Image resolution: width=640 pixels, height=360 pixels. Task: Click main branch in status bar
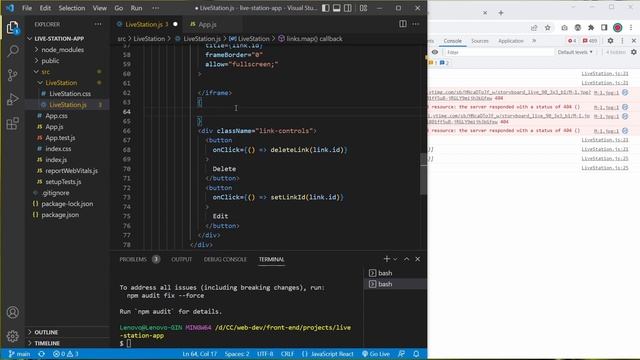click(20, 354)
